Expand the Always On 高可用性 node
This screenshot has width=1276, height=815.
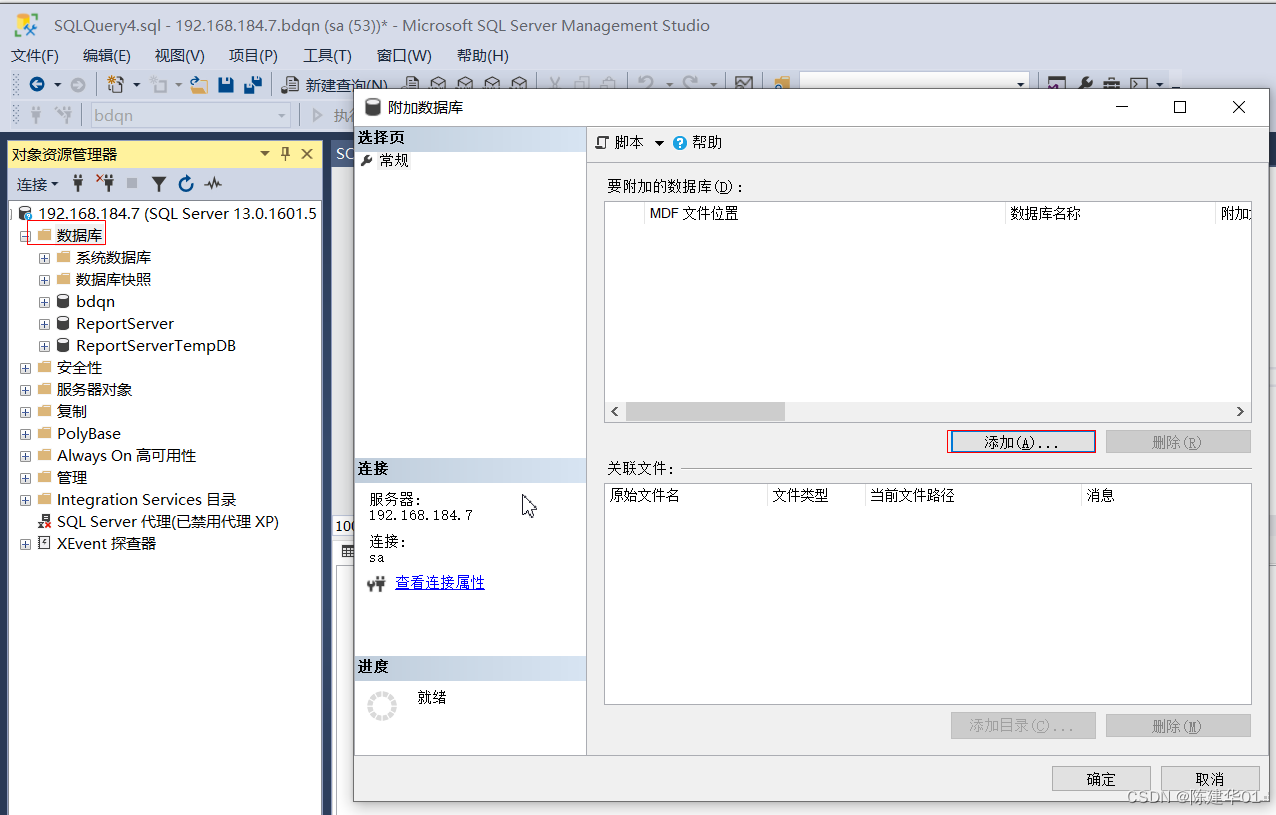pos(25,456)
